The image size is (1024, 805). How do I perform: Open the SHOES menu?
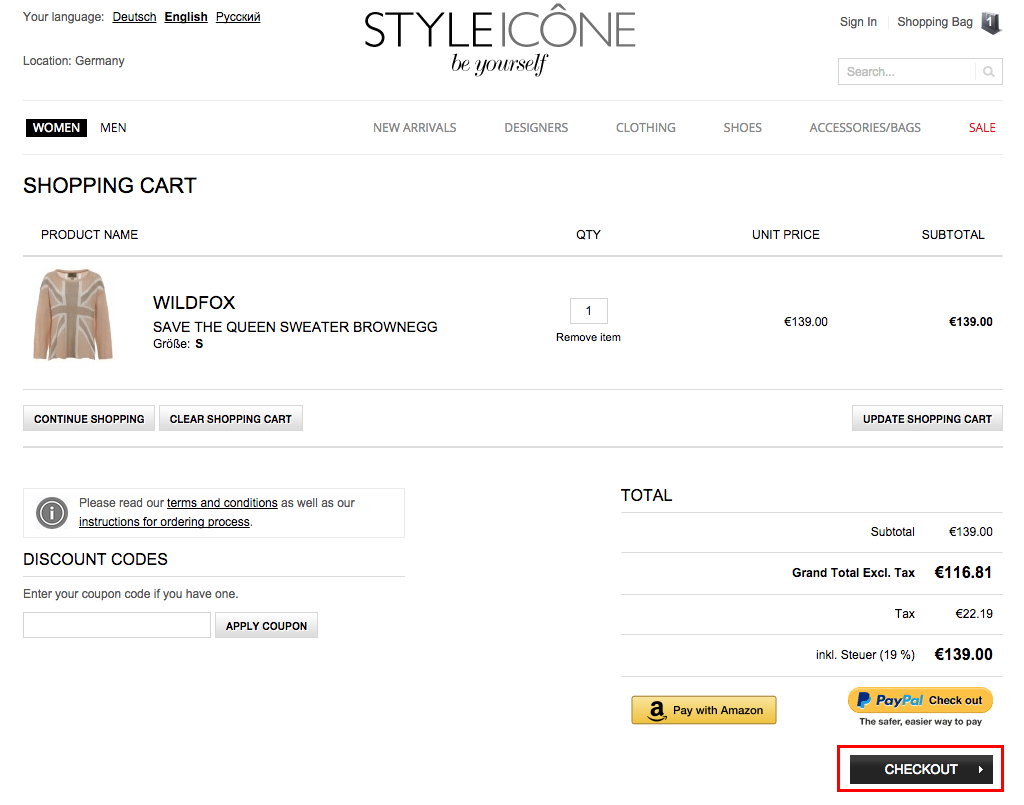coord(743,128)
